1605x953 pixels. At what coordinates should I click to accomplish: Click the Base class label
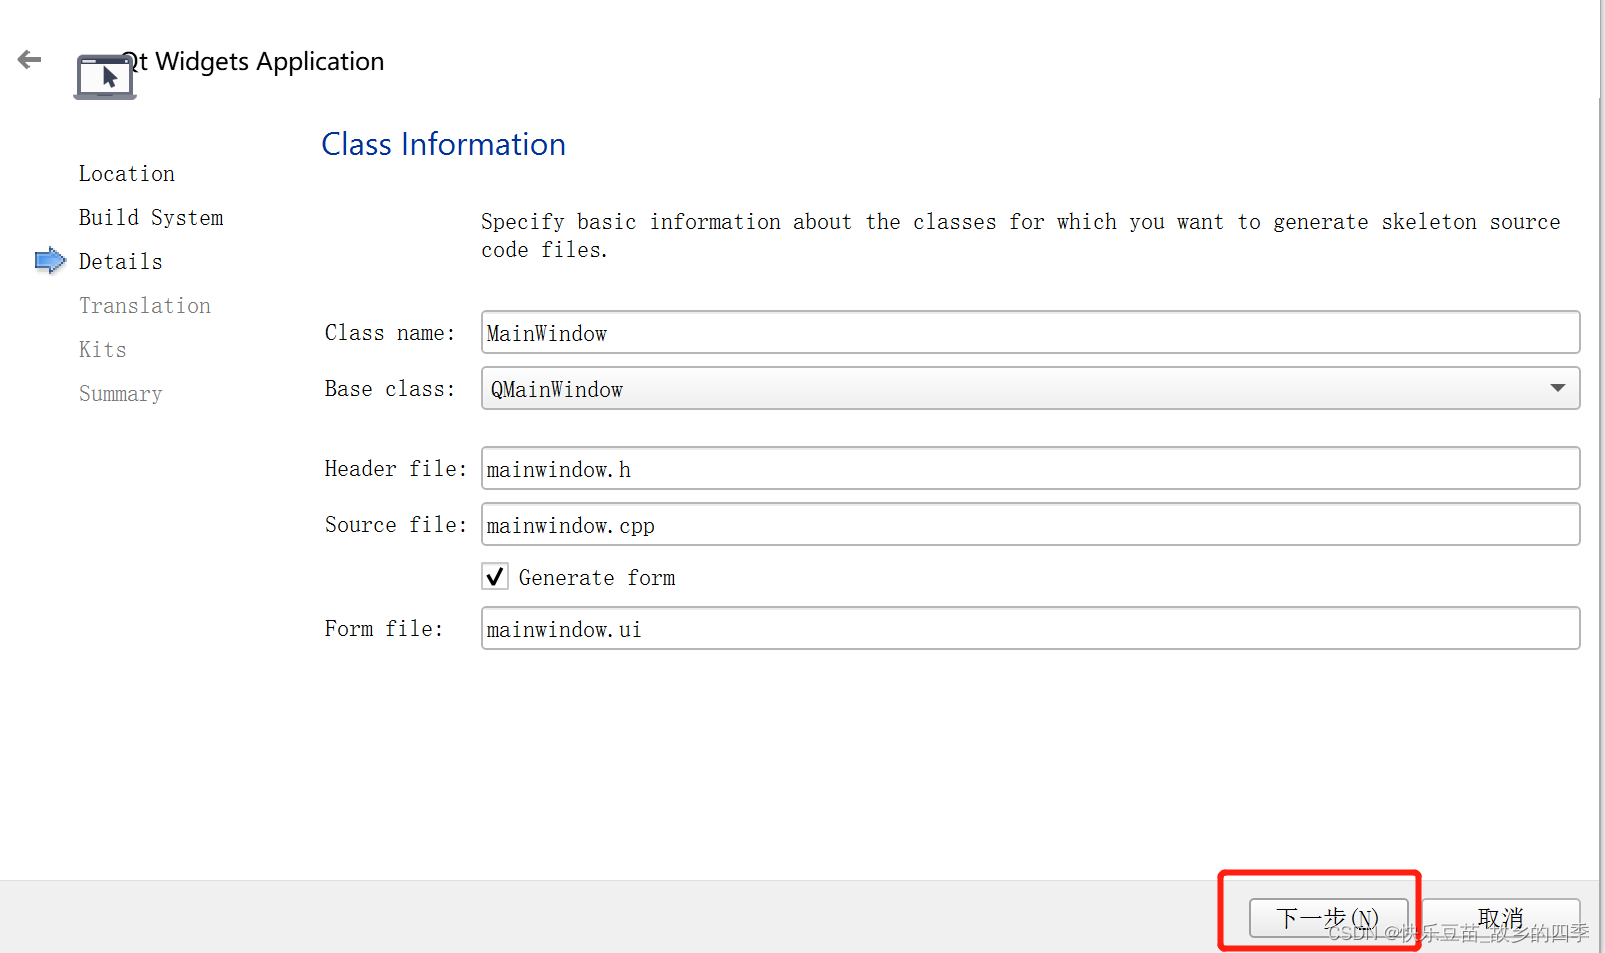(390, 389)
